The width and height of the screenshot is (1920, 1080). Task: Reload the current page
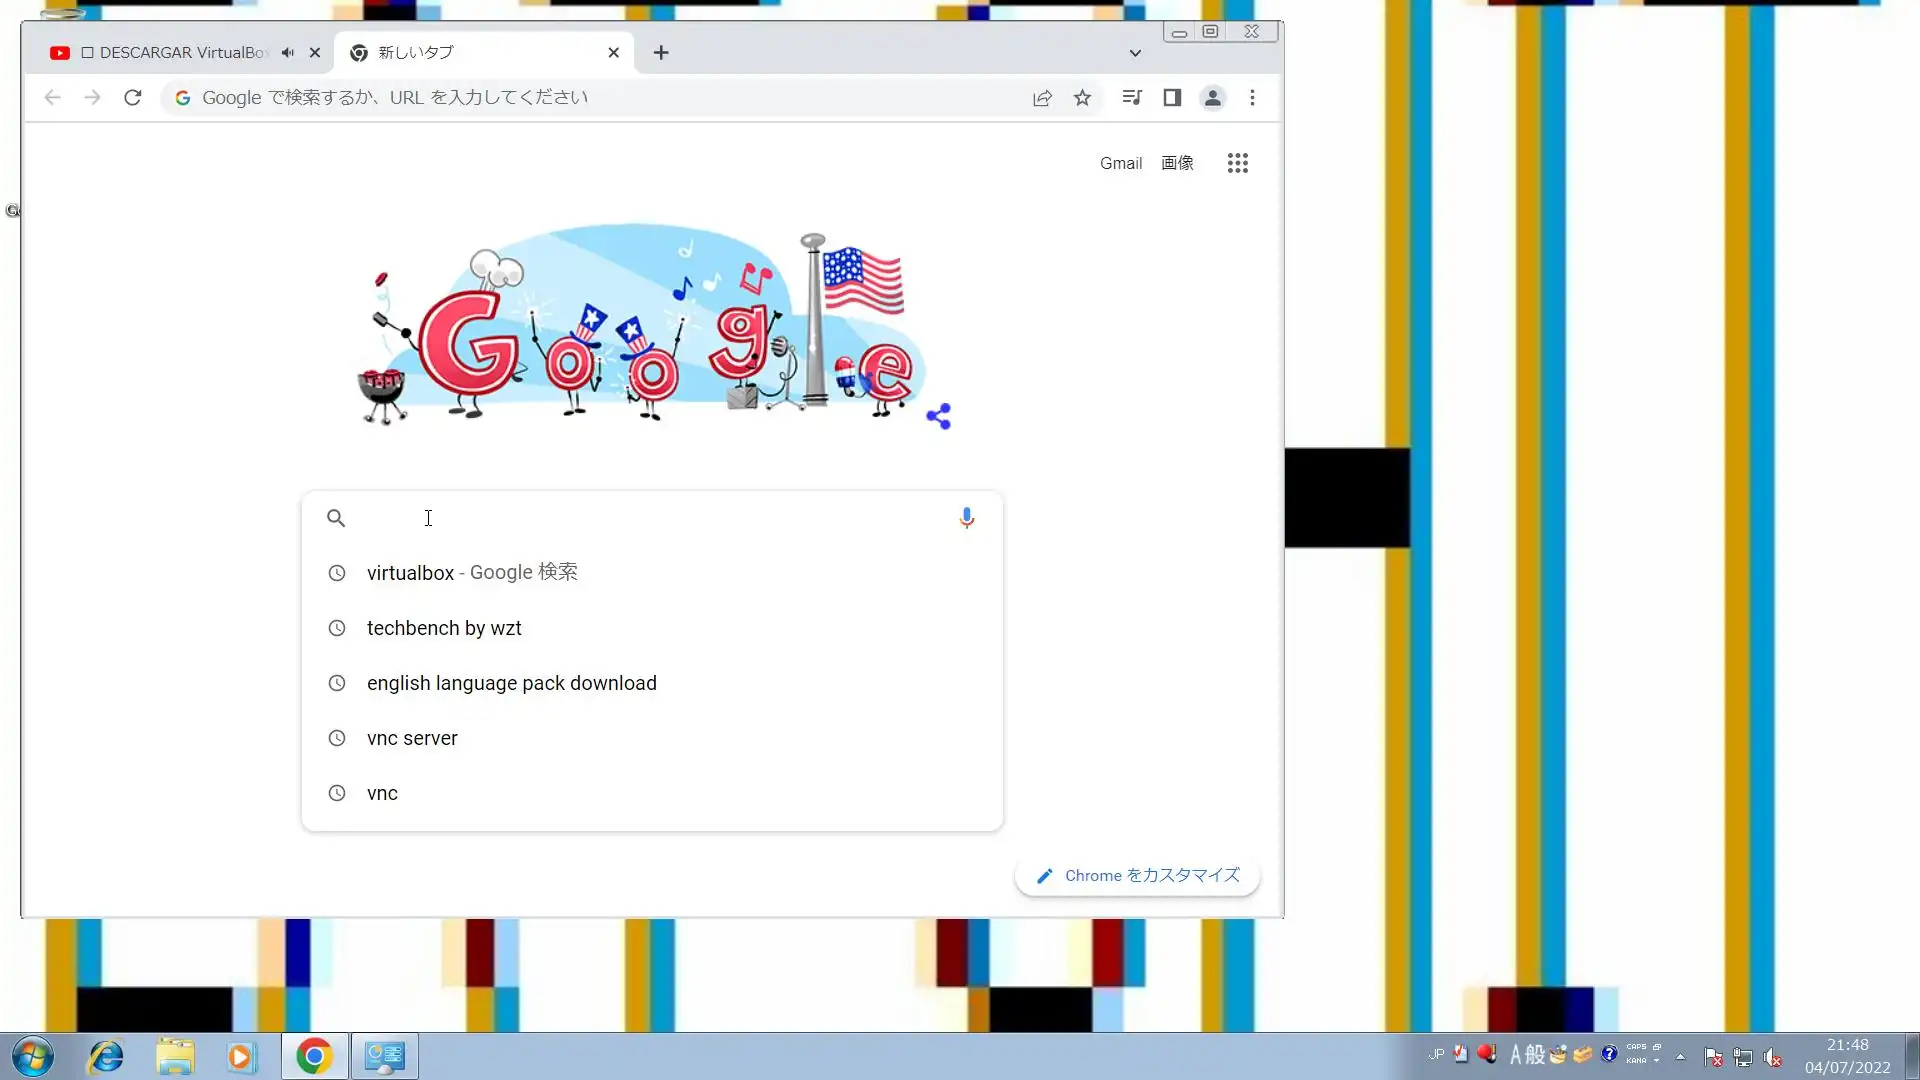(132, 98)
